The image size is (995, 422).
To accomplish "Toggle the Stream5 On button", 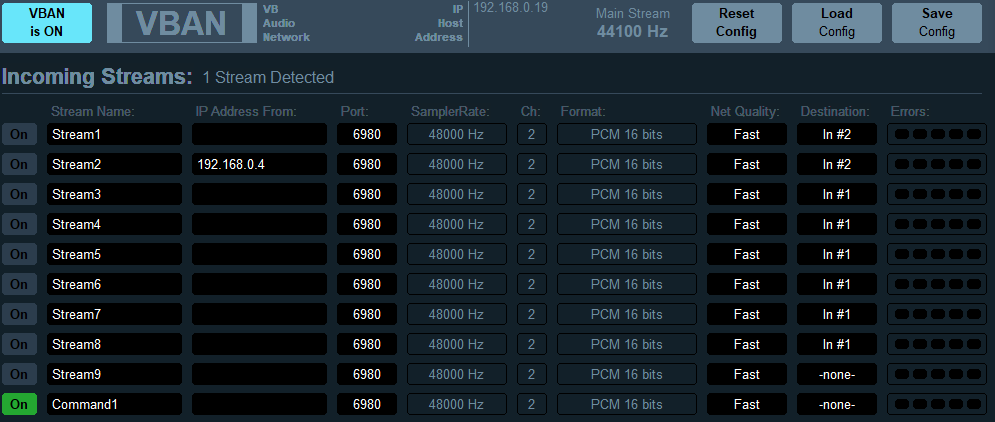I will [19, 254].
